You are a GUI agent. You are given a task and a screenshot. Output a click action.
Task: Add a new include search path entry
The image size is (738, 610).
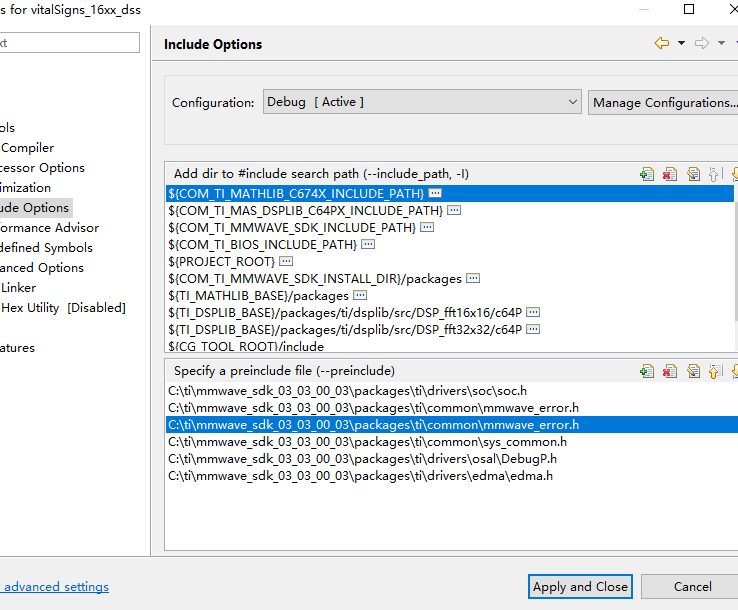[647, 174]
